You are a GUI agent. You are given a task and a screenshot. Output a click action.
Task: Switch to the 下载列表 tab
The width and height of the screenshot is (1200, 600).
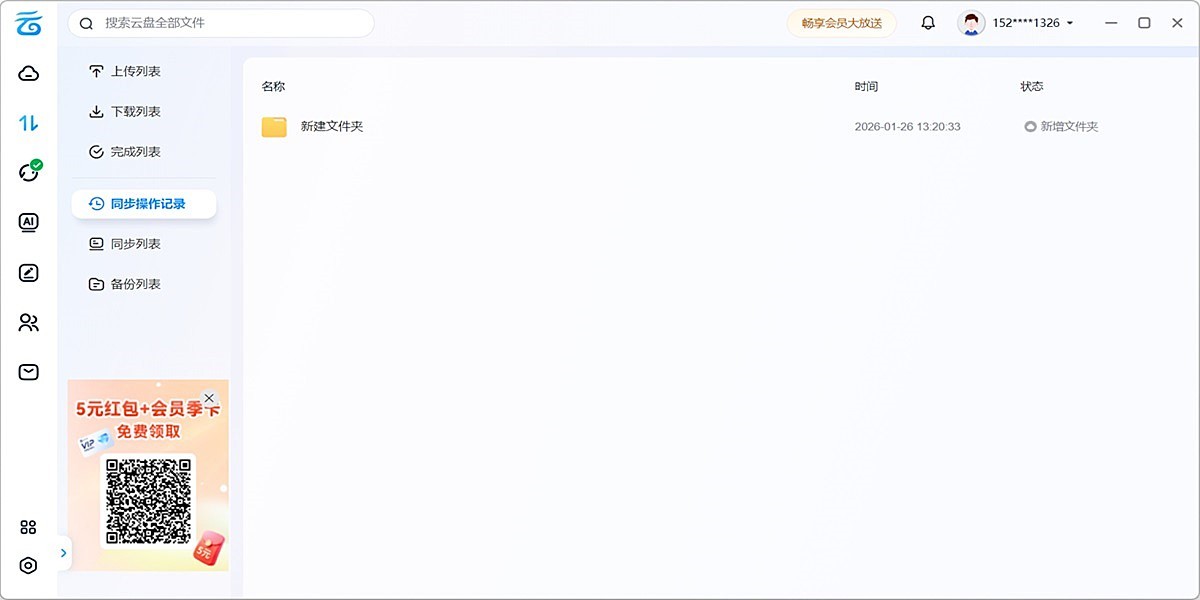pyautogui.click(x=124, y=111)
